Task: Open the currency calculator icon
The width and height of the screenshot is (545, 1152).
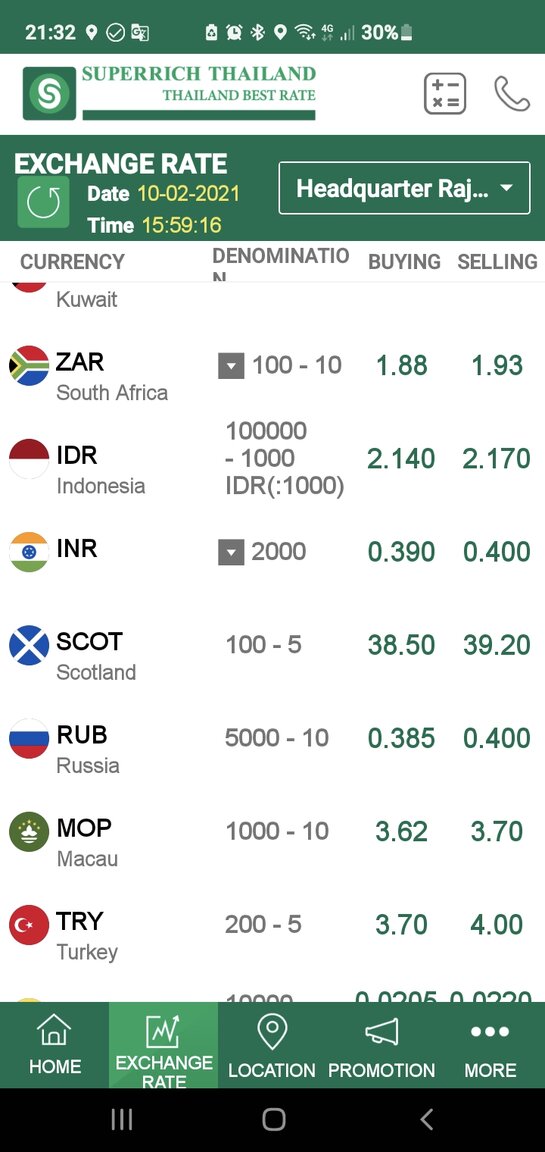Action: pos(444,93)
